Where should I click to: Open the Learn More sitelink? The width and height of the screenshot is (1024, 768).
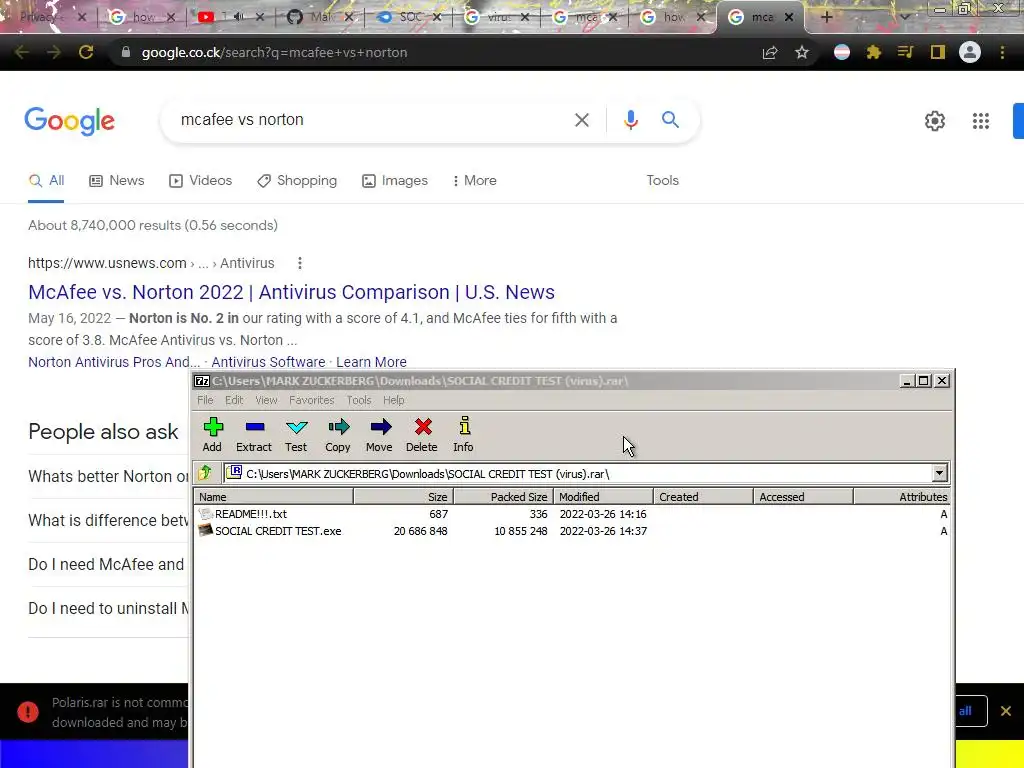371,362
